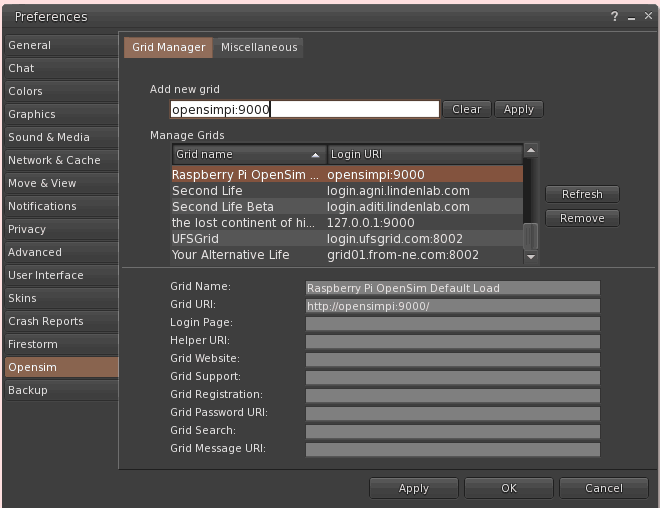Open the Chat preferences section
The image size is (660, 508).
(x=61, y=68)
